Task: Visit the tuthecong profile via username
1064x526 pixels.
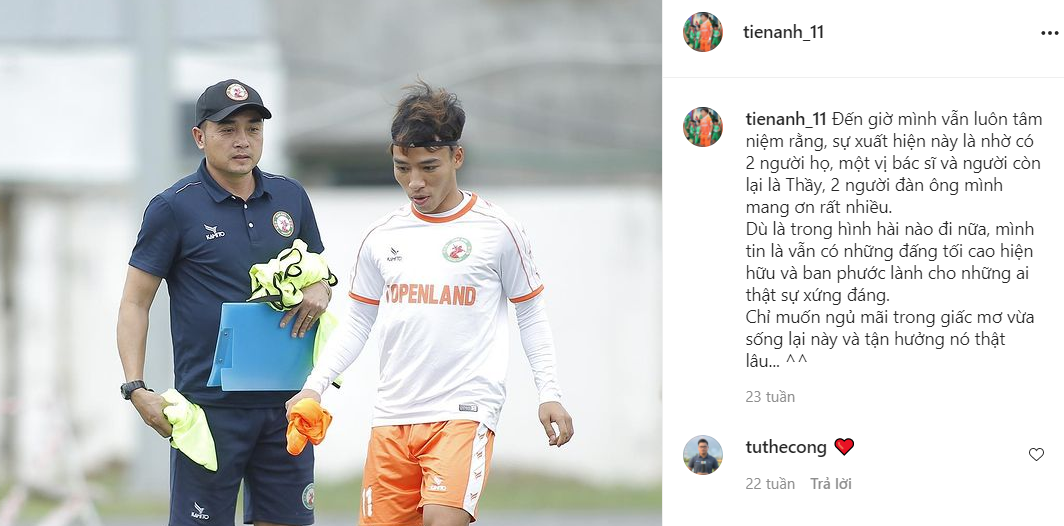Action: point(786,447)
